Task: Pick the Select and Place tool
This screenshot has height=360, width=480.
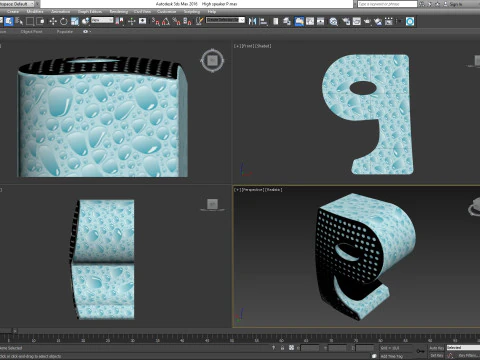Action: coord(85,21)
